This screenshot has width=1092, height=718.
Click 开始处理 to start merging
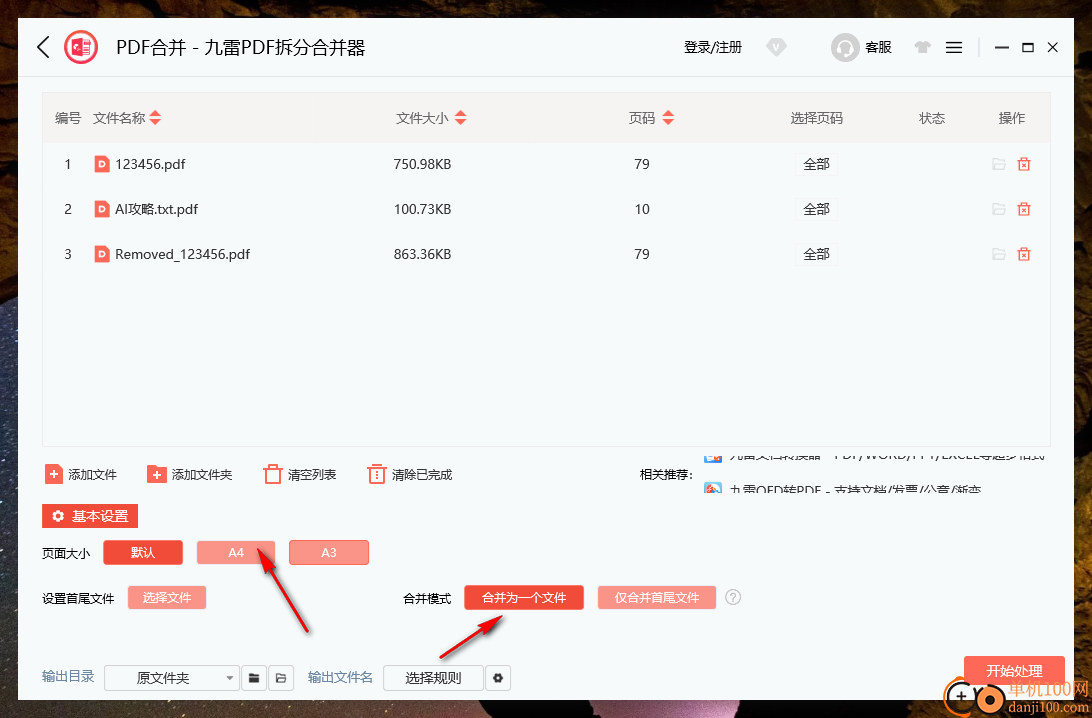pyautogui.click(x=1014, y=671)
